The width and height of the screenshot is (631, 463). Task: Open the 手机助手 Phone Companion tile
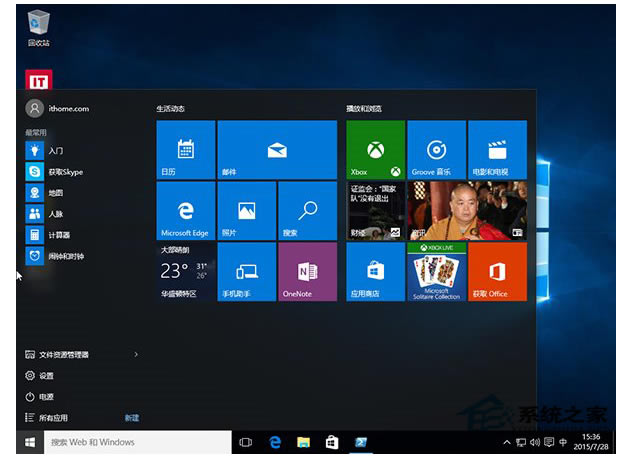pyautogui.click(x=247, y=272)
